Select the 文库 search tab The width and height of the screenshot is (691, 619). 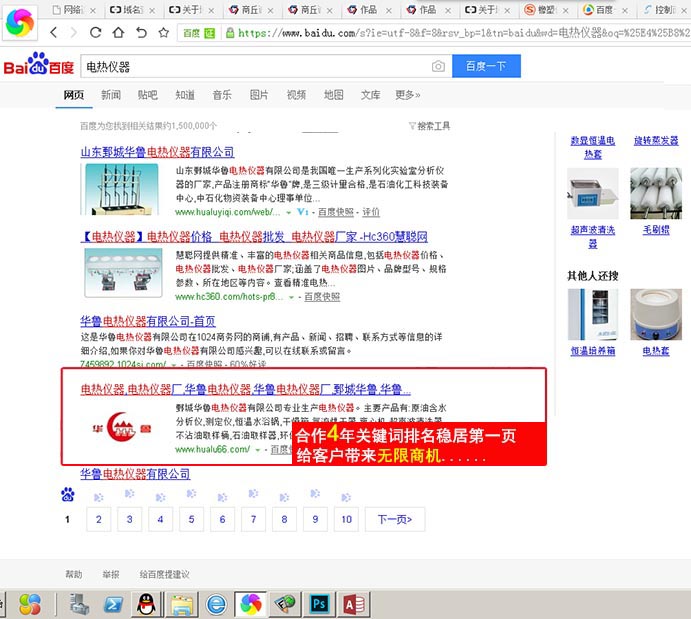point(370,95)
